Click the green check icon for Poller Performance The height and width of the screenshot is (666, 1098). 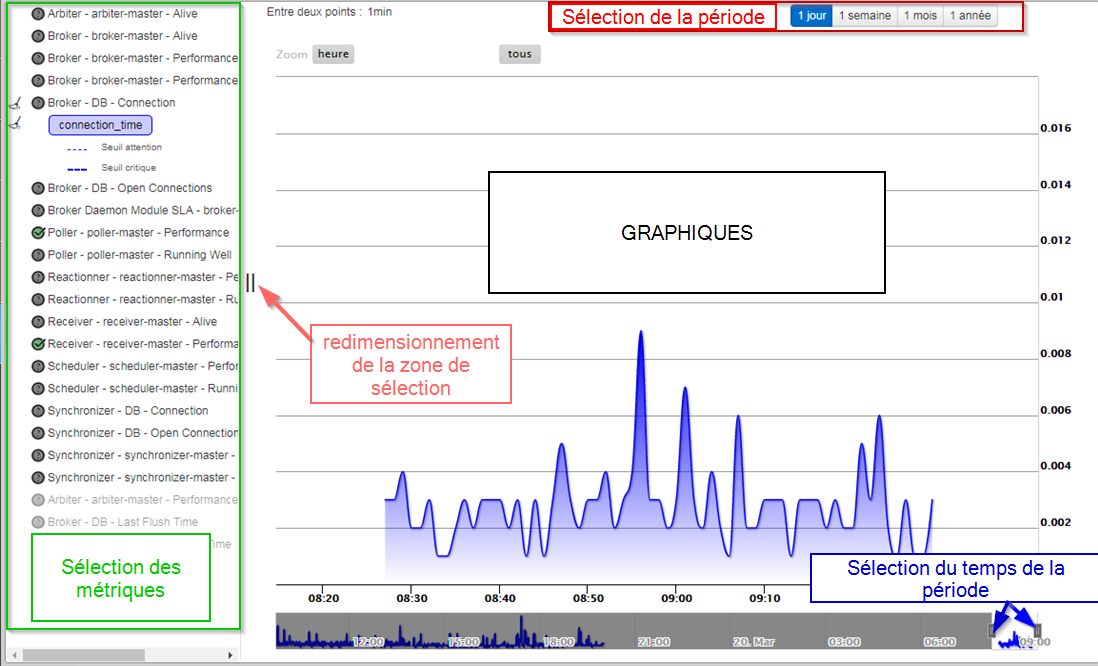coord(38,233)
